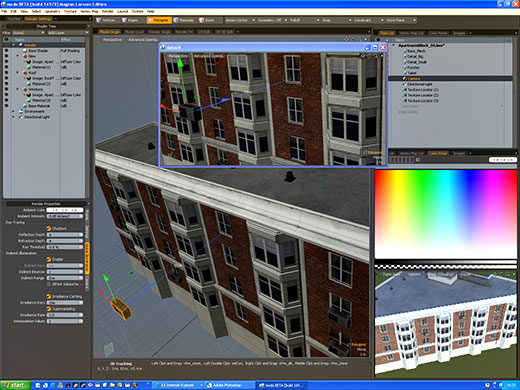Activate Polygons selection mode
Viewport: 520px width, 390px height.
point(159,20)
